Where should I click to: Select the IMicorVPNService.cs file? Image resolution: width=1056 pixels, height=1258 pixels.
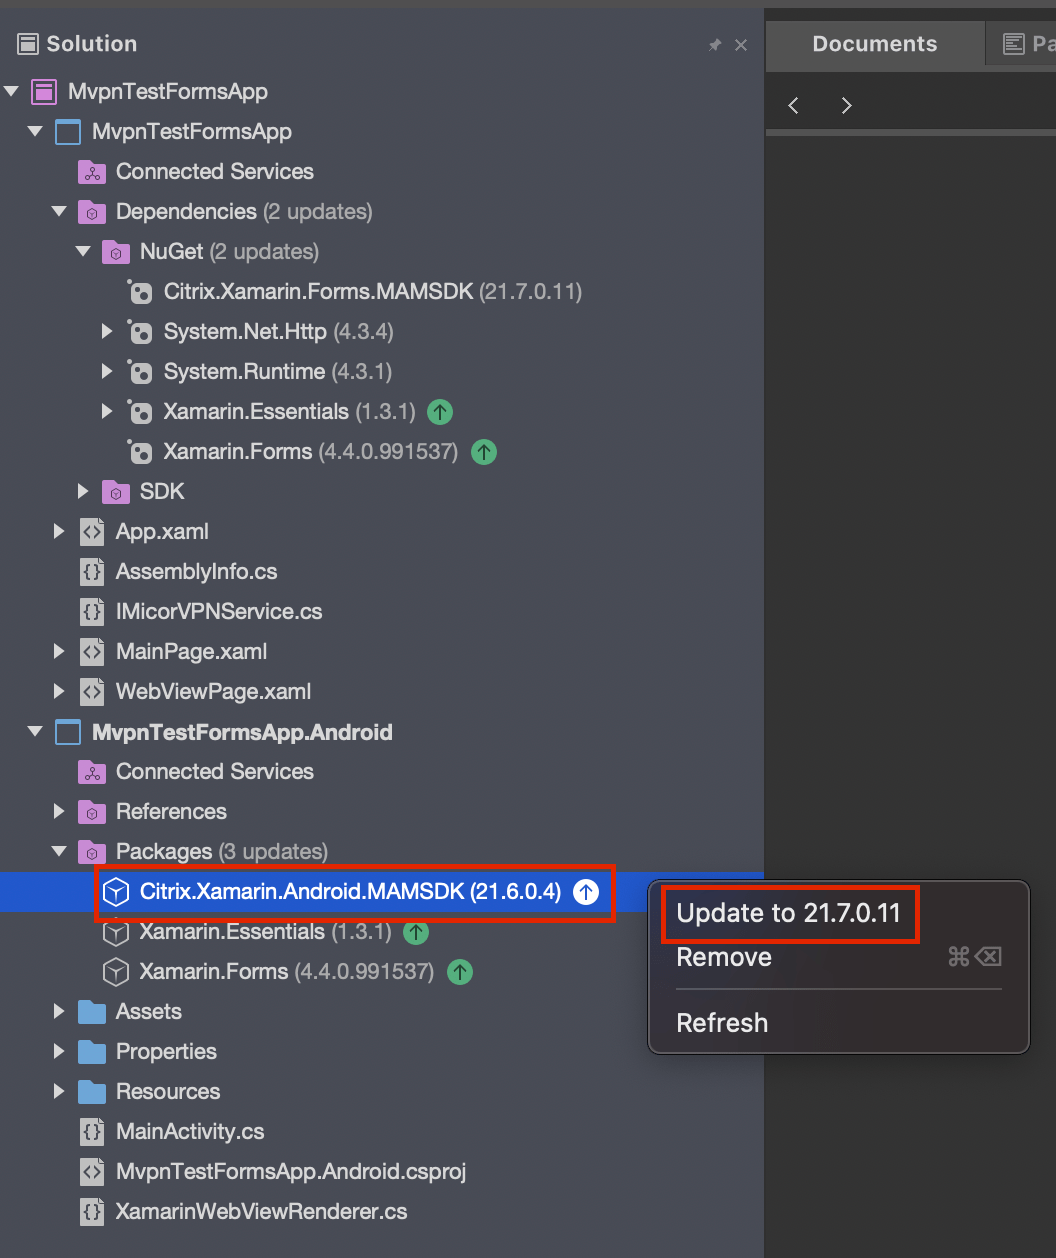point(219,611)
